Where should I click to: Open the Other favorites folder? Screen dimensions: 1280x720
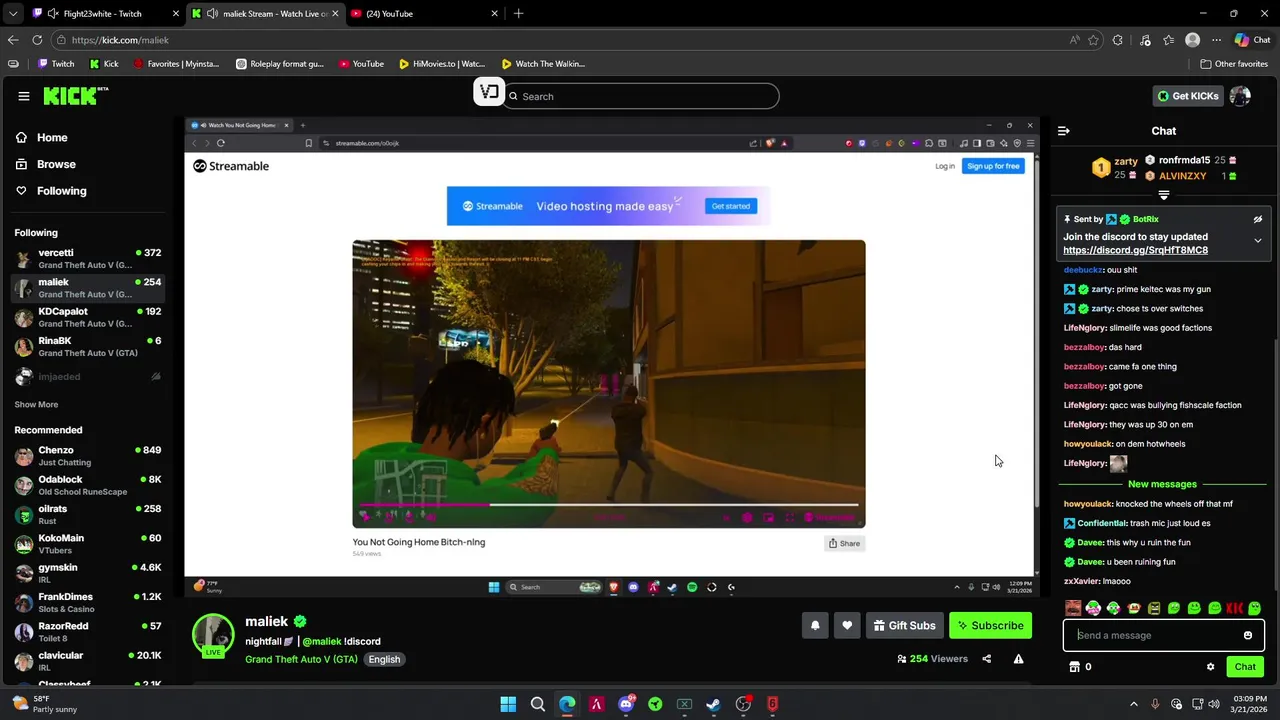[1234, 64]
